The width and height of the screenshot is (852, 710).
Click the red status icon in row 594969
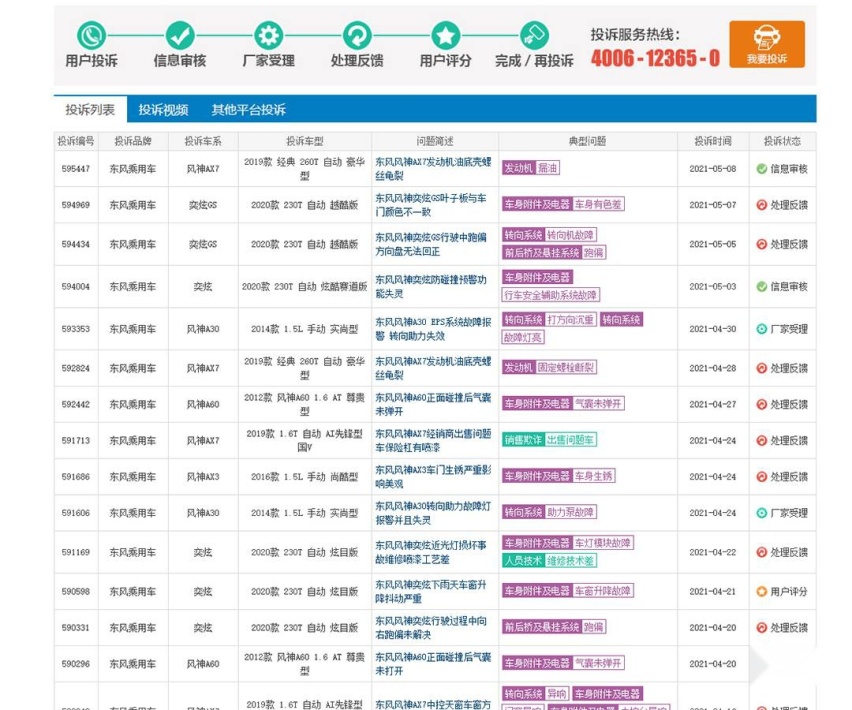pos(761,205)
